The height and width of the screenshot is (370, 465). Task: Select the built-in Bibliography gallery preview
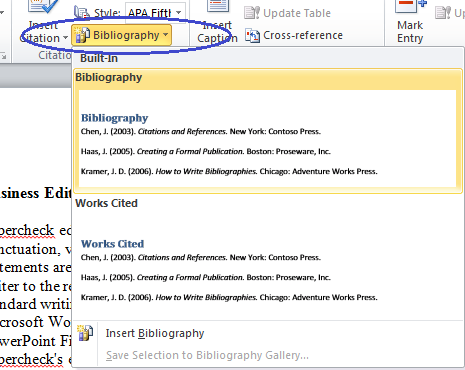tap(268, 131)
